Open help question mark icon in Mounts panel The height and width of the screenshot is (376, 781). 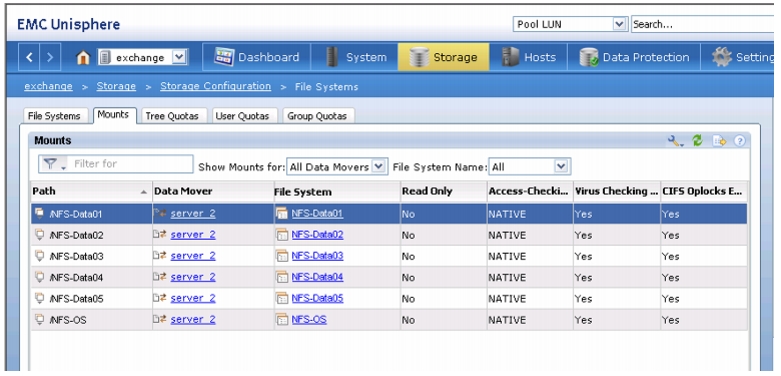pos(740,141)
